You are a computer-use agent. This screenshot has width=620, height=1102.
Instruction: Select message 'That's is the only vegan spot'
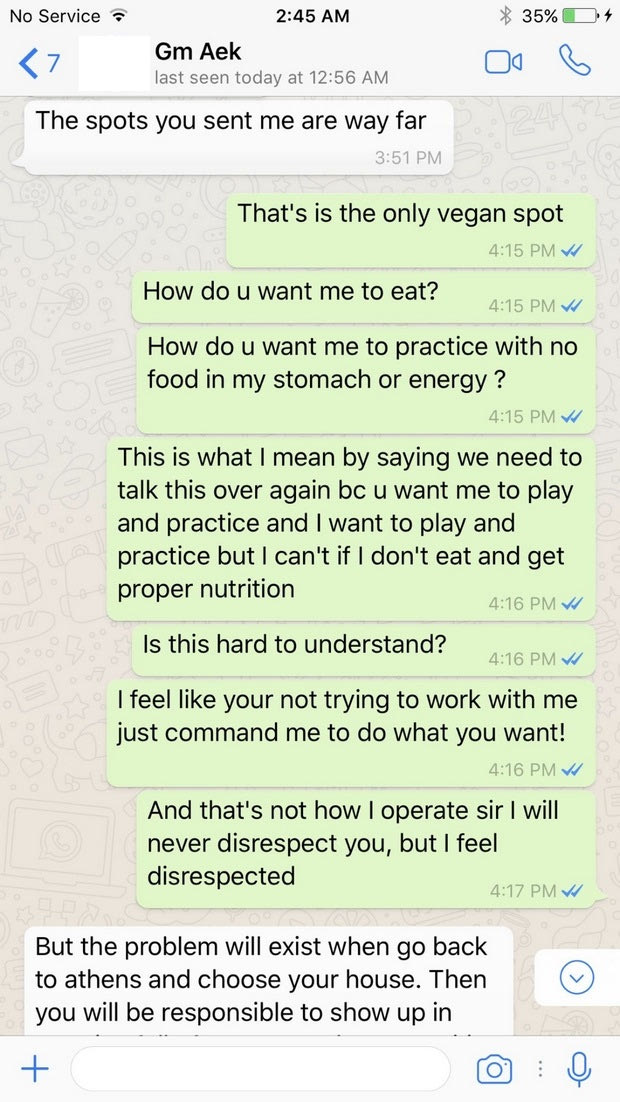[x=411, y=231]
